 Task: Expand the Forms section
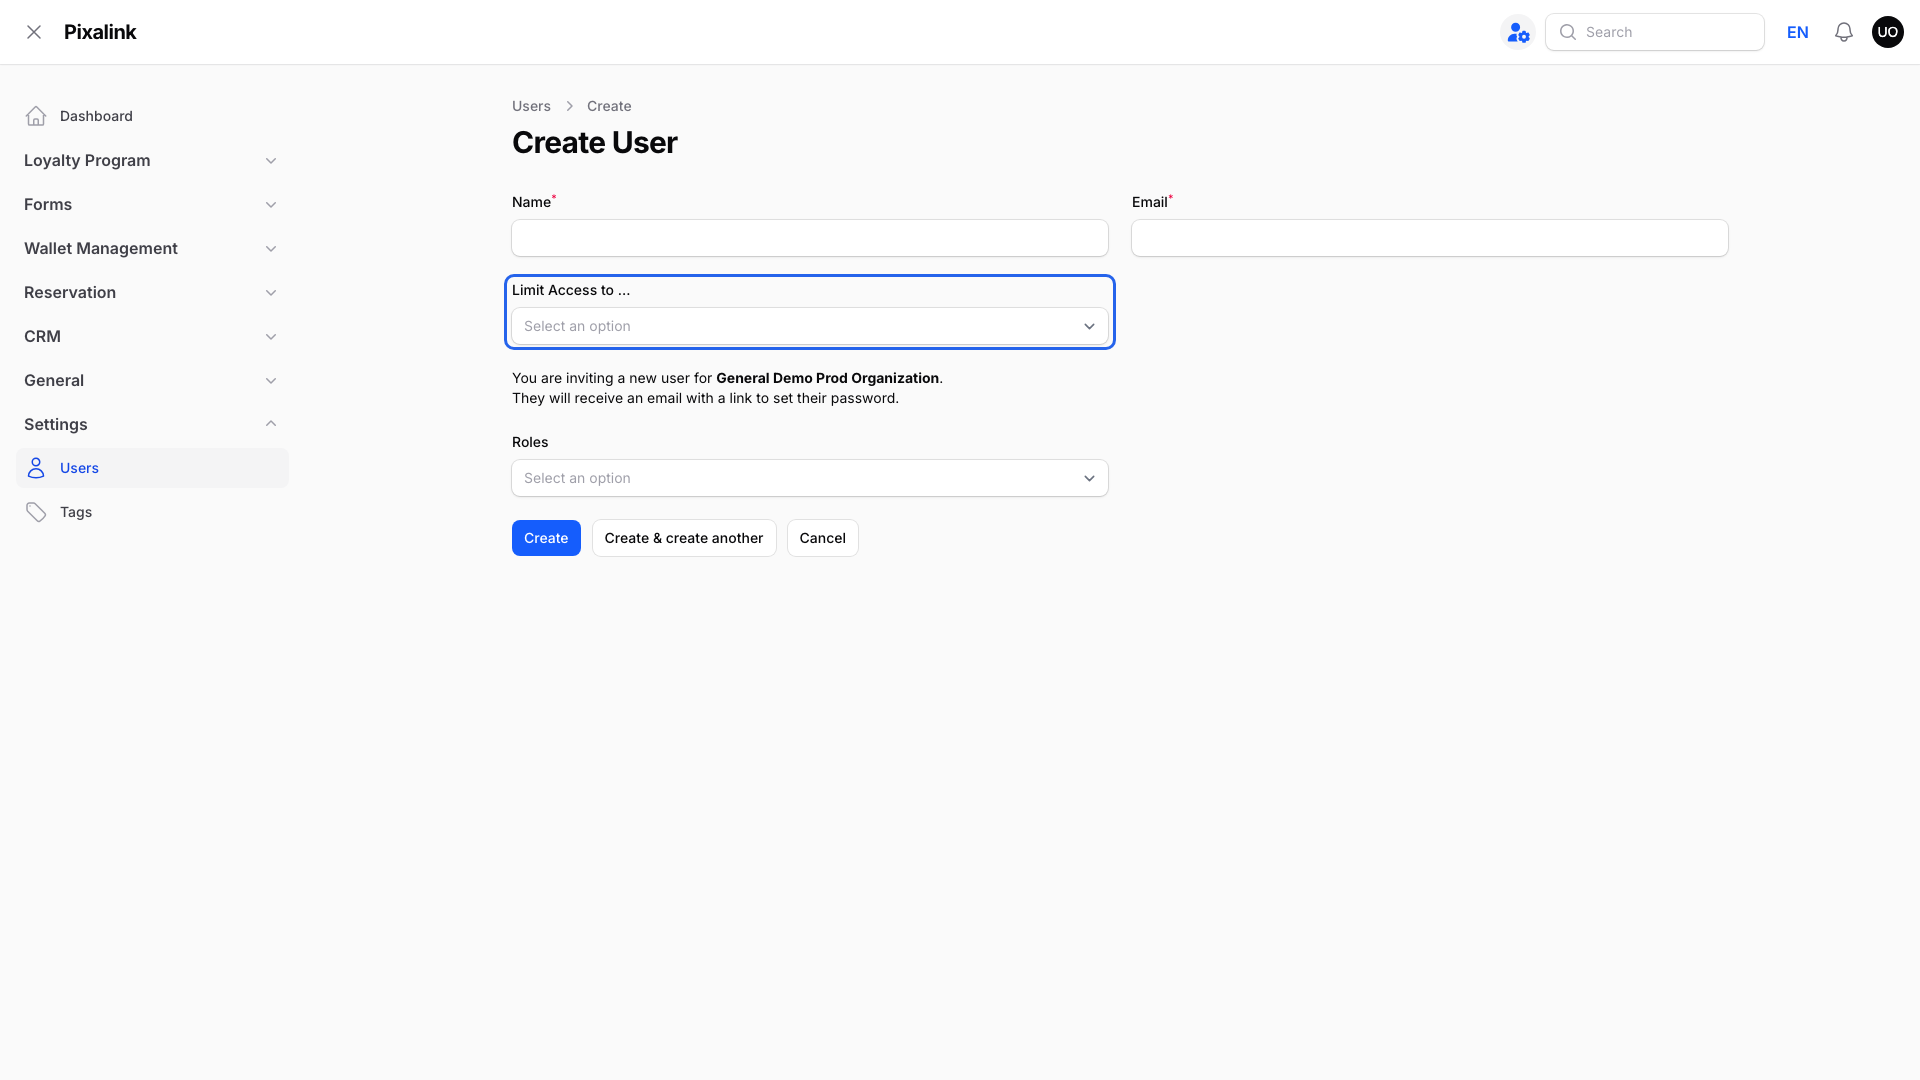pos(152,204)
